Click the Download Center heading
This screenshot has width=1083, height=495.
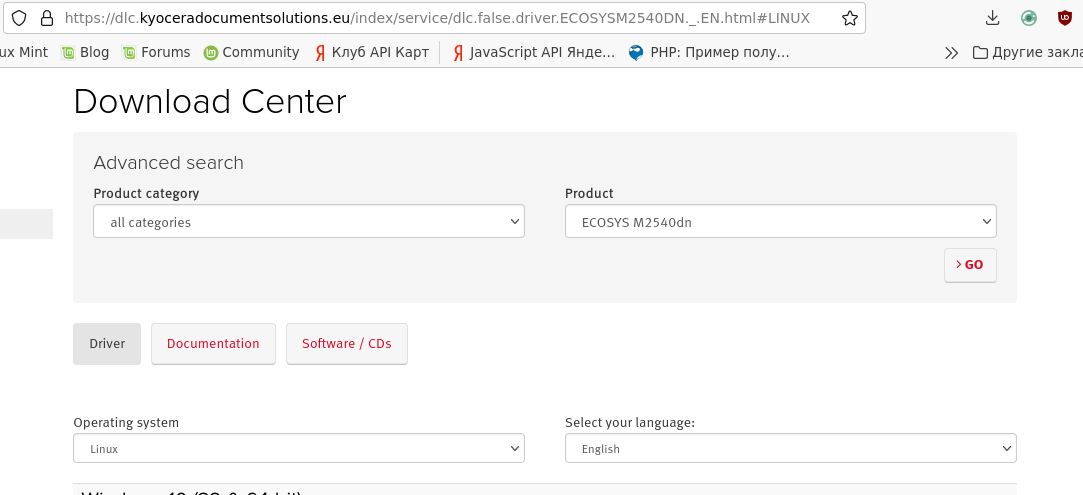tap(210, 101)
